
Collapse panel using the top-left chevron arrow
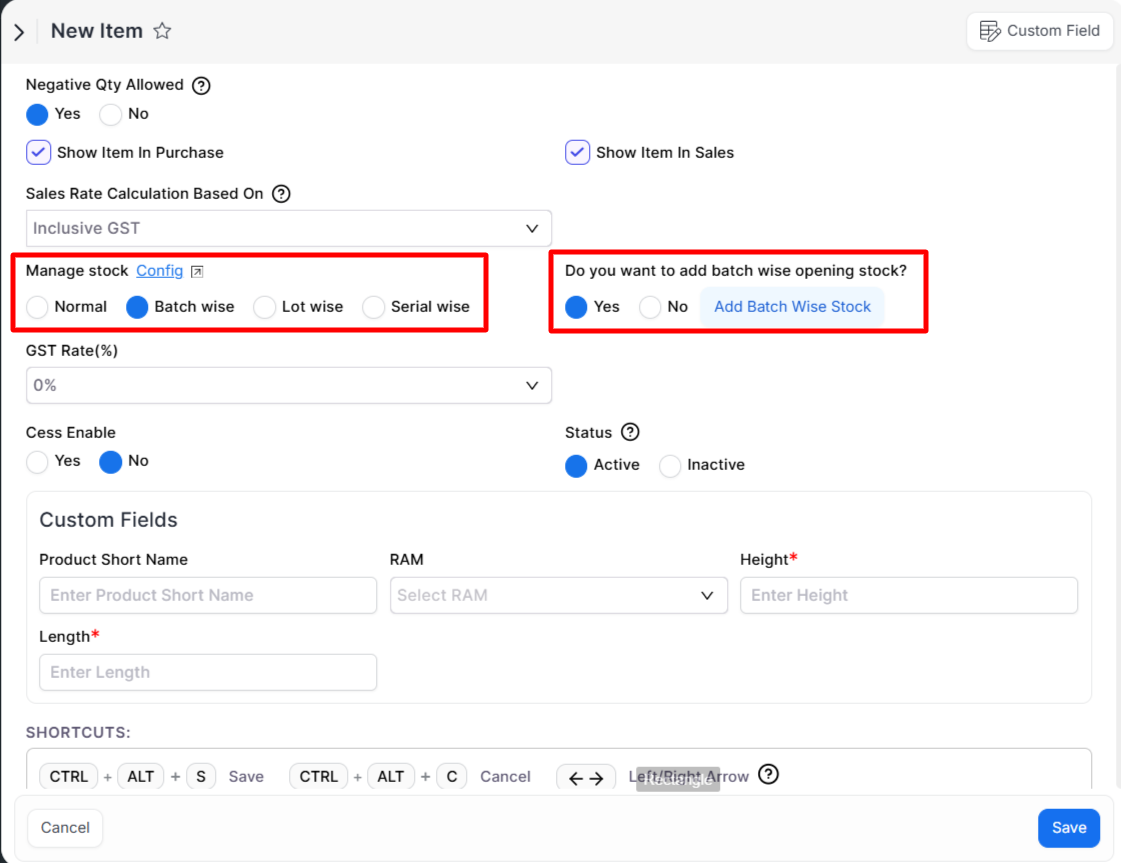(19, 32)
